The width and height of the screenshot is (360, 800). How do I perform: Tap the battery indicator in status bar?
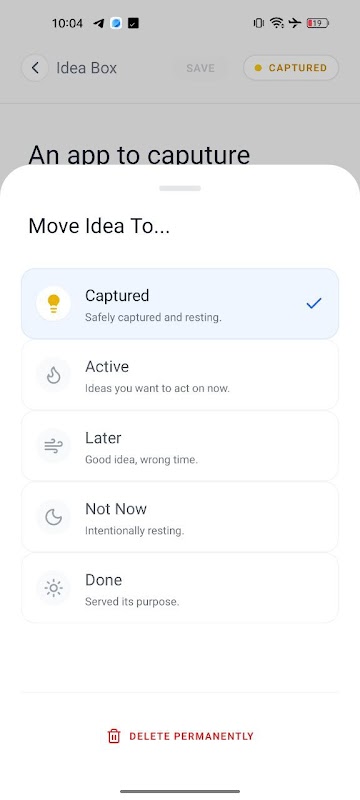coord(318,23)
